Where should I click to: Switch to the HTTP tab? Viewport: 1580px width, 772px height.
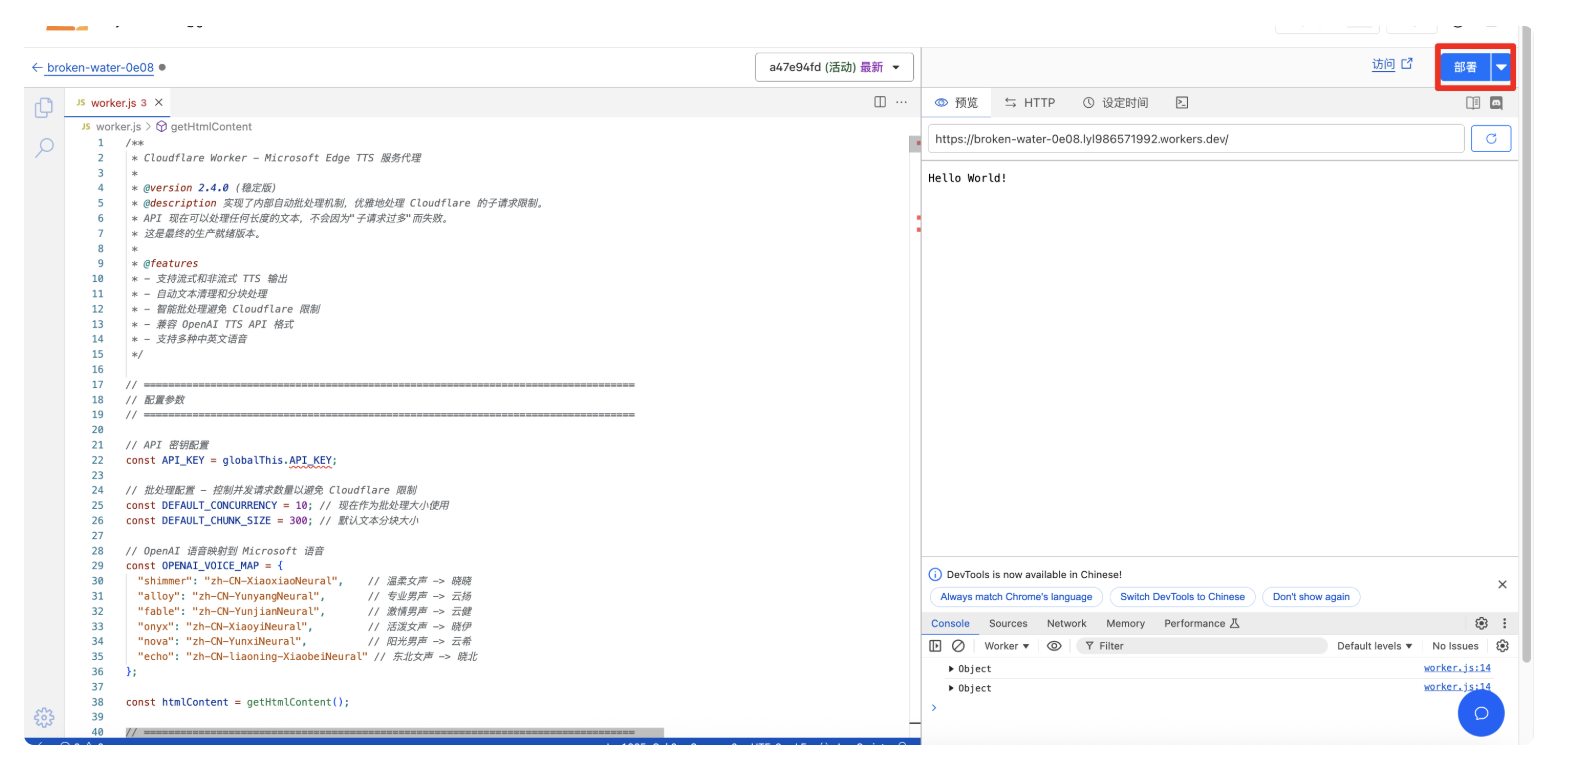(x=1030, y=103)
